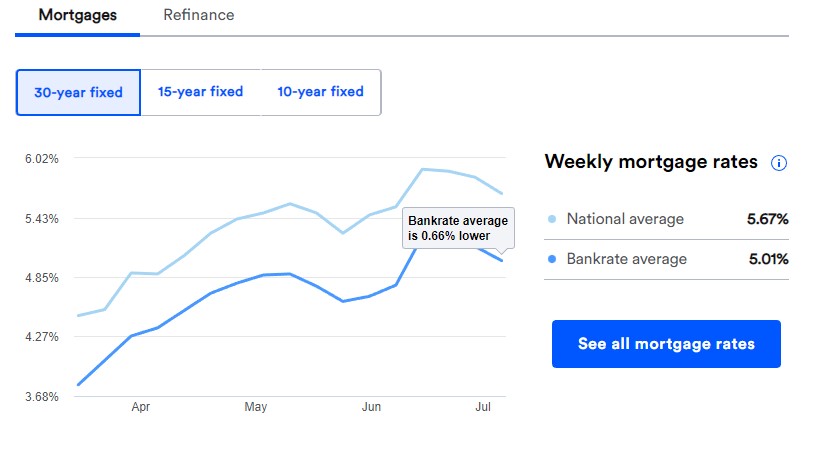Click the info icon beside Weekly mortgage rates
Viewport: 819px width, 458px height.
pyautogui.click(x=778, y=163)
